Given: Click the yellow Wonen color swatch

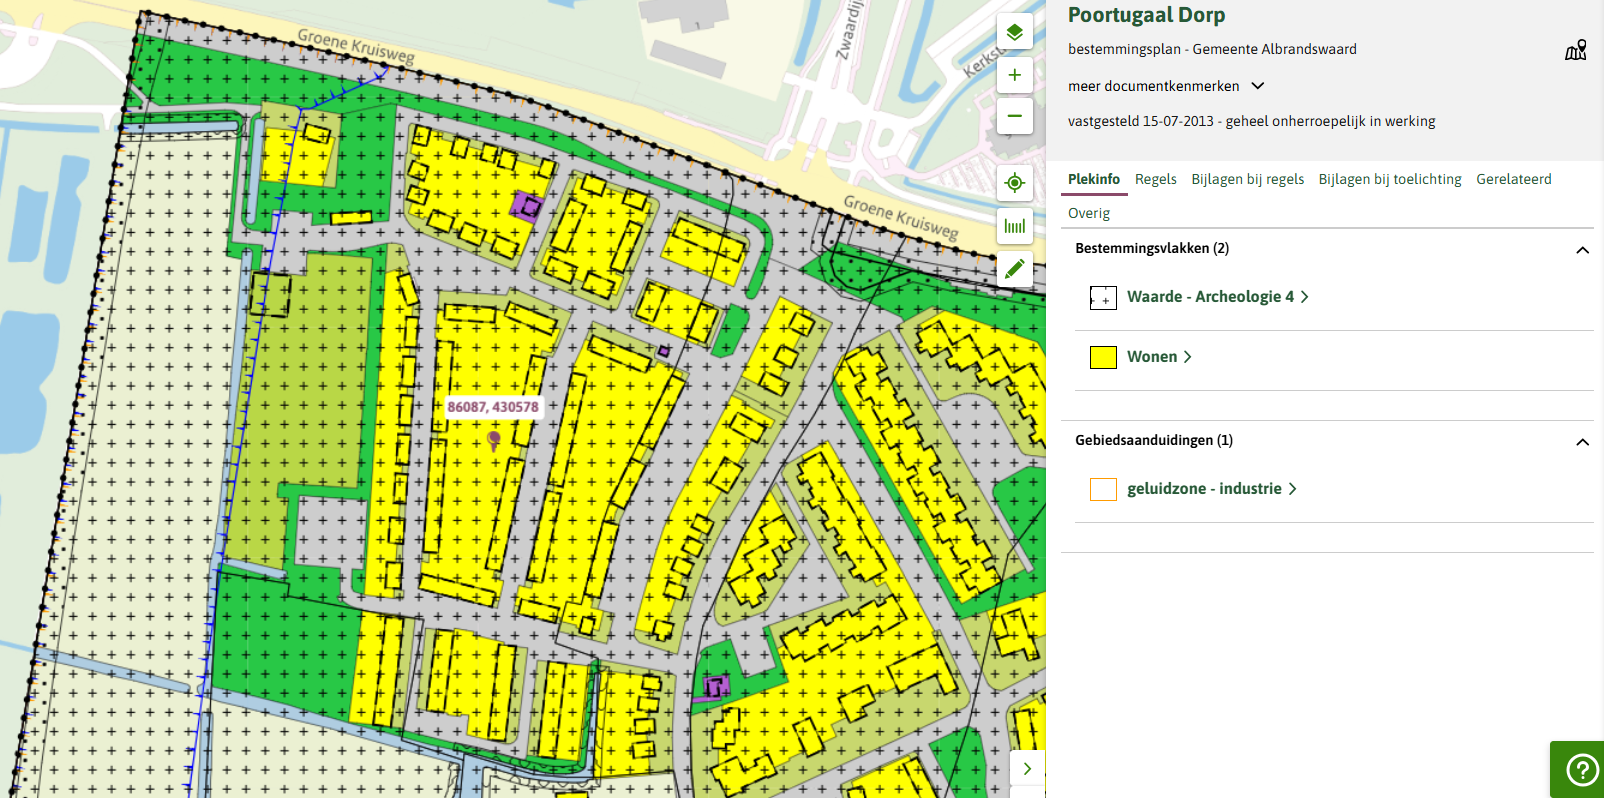Looking at the screenshot, I should 1103,357.
